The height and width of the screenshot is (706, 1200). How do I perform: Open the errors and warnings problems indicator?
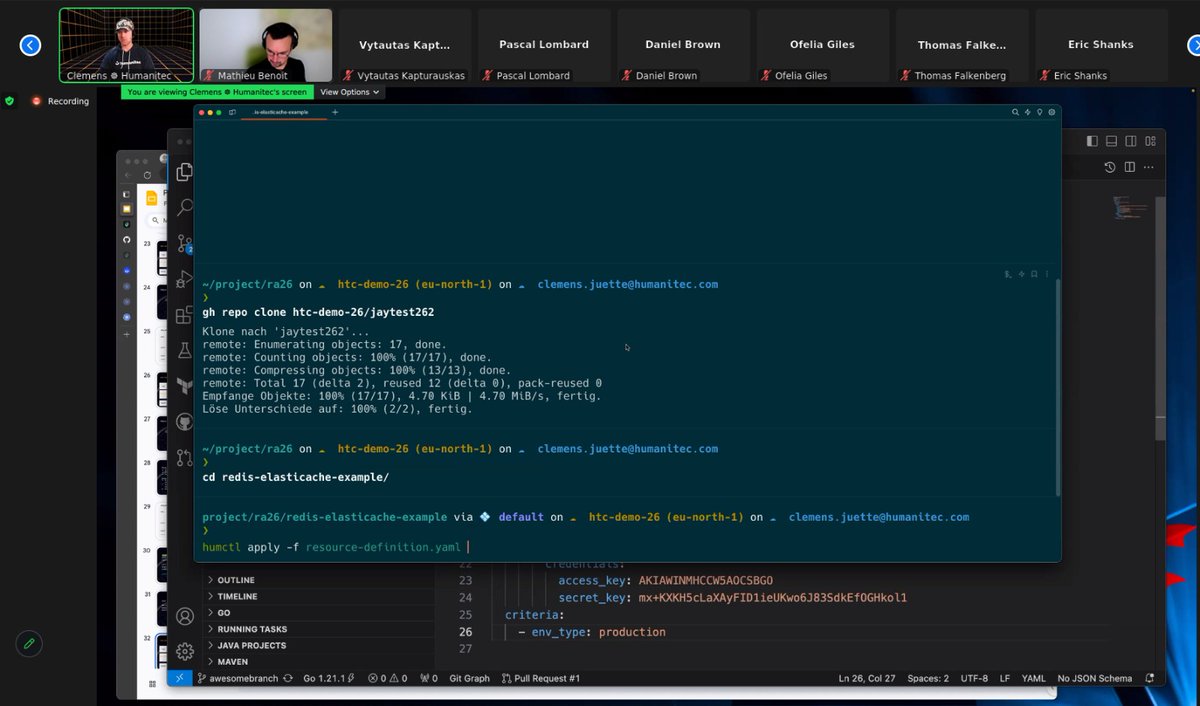(390, 678)
